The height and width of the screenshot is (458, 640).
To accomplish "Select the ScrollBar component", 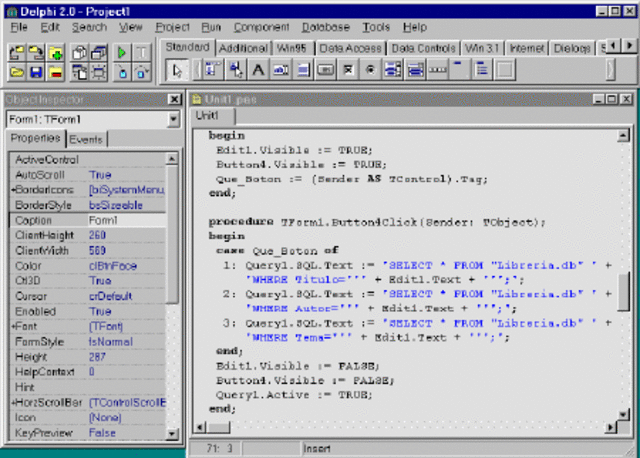I will (x=438, y=70).
